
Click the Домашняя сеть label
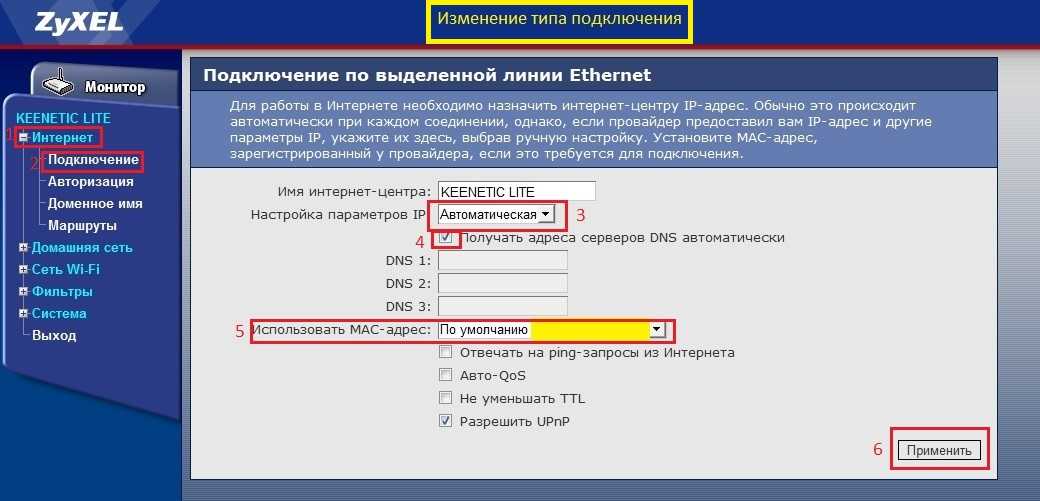82,248
